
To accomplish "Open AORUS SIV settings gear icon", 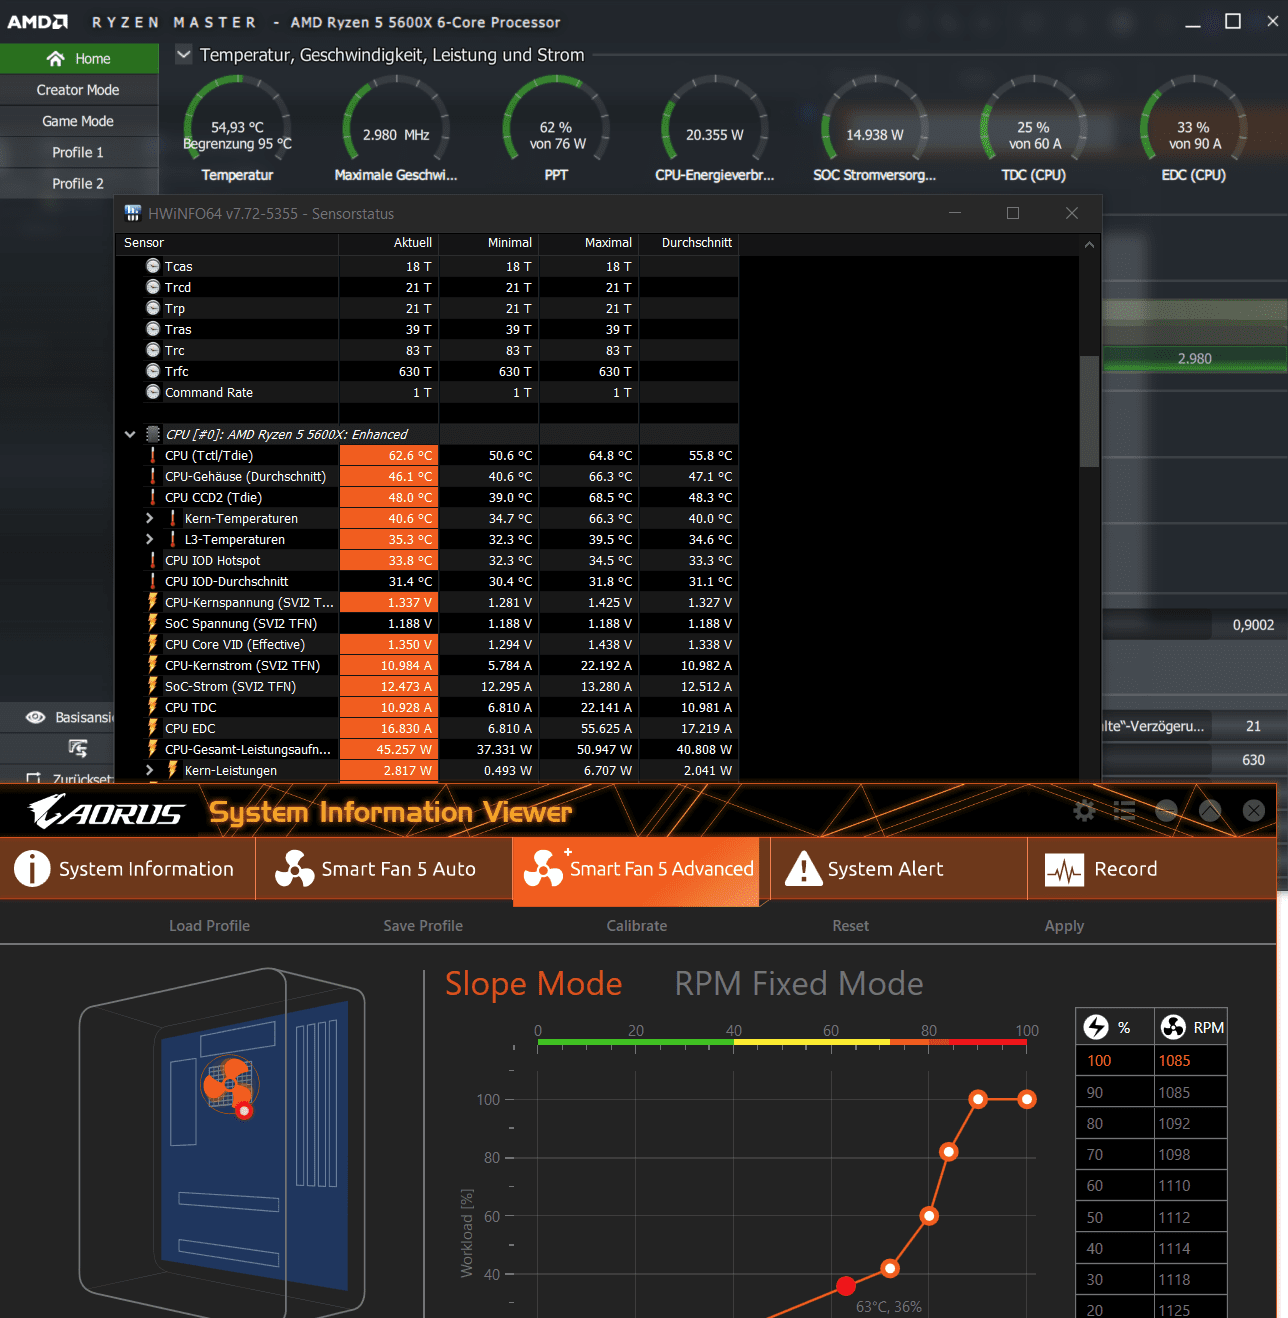I will (1084, 811).
